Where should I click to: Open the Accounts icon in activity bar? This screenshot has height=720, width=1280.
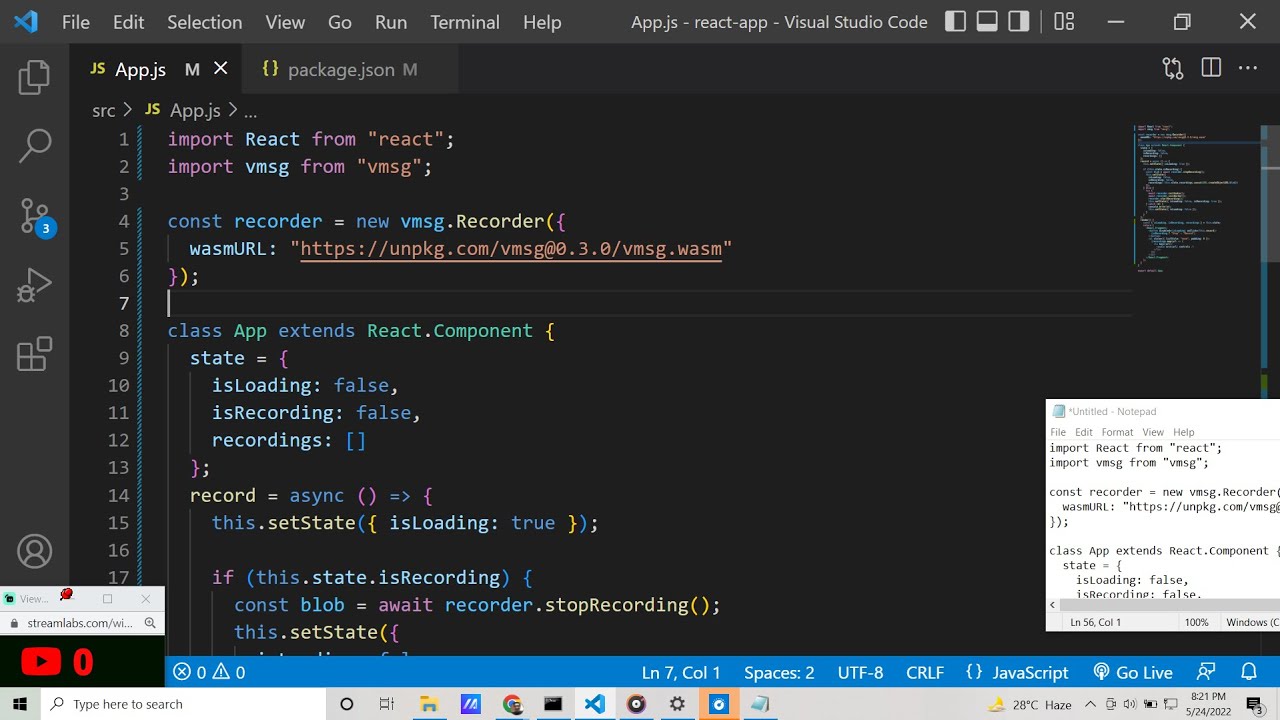34,552
